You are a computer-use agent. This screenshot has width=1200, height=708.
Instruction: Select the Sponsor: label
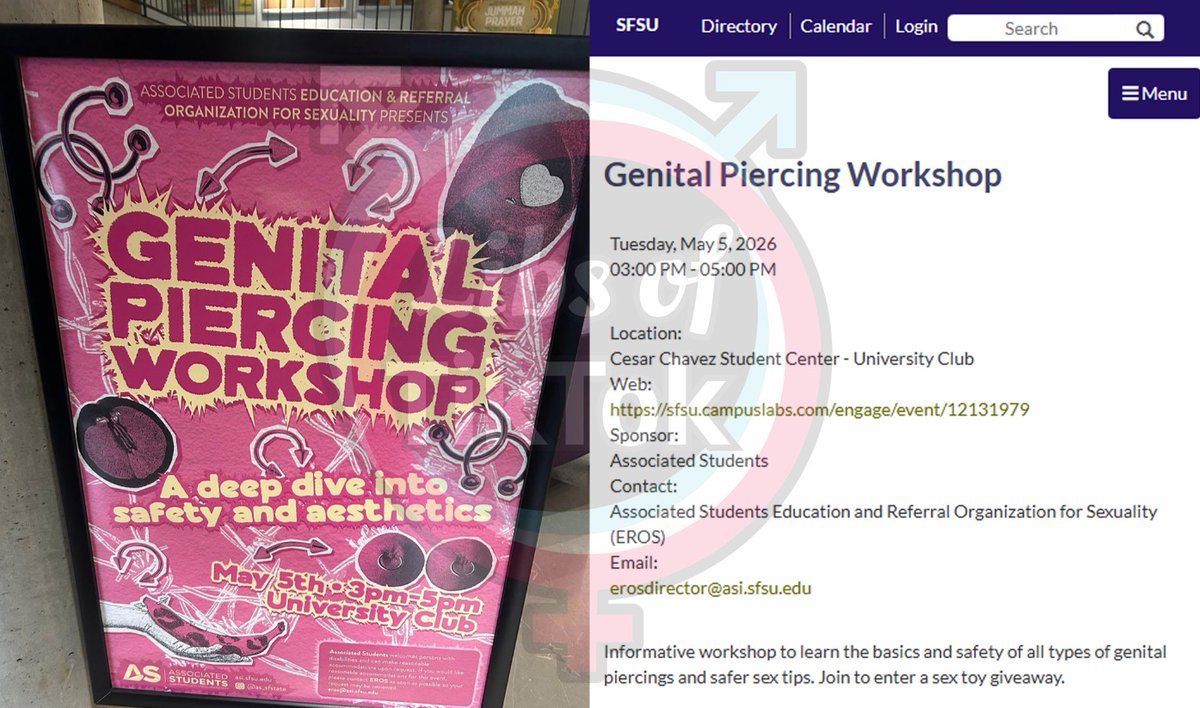pos(644,435)
